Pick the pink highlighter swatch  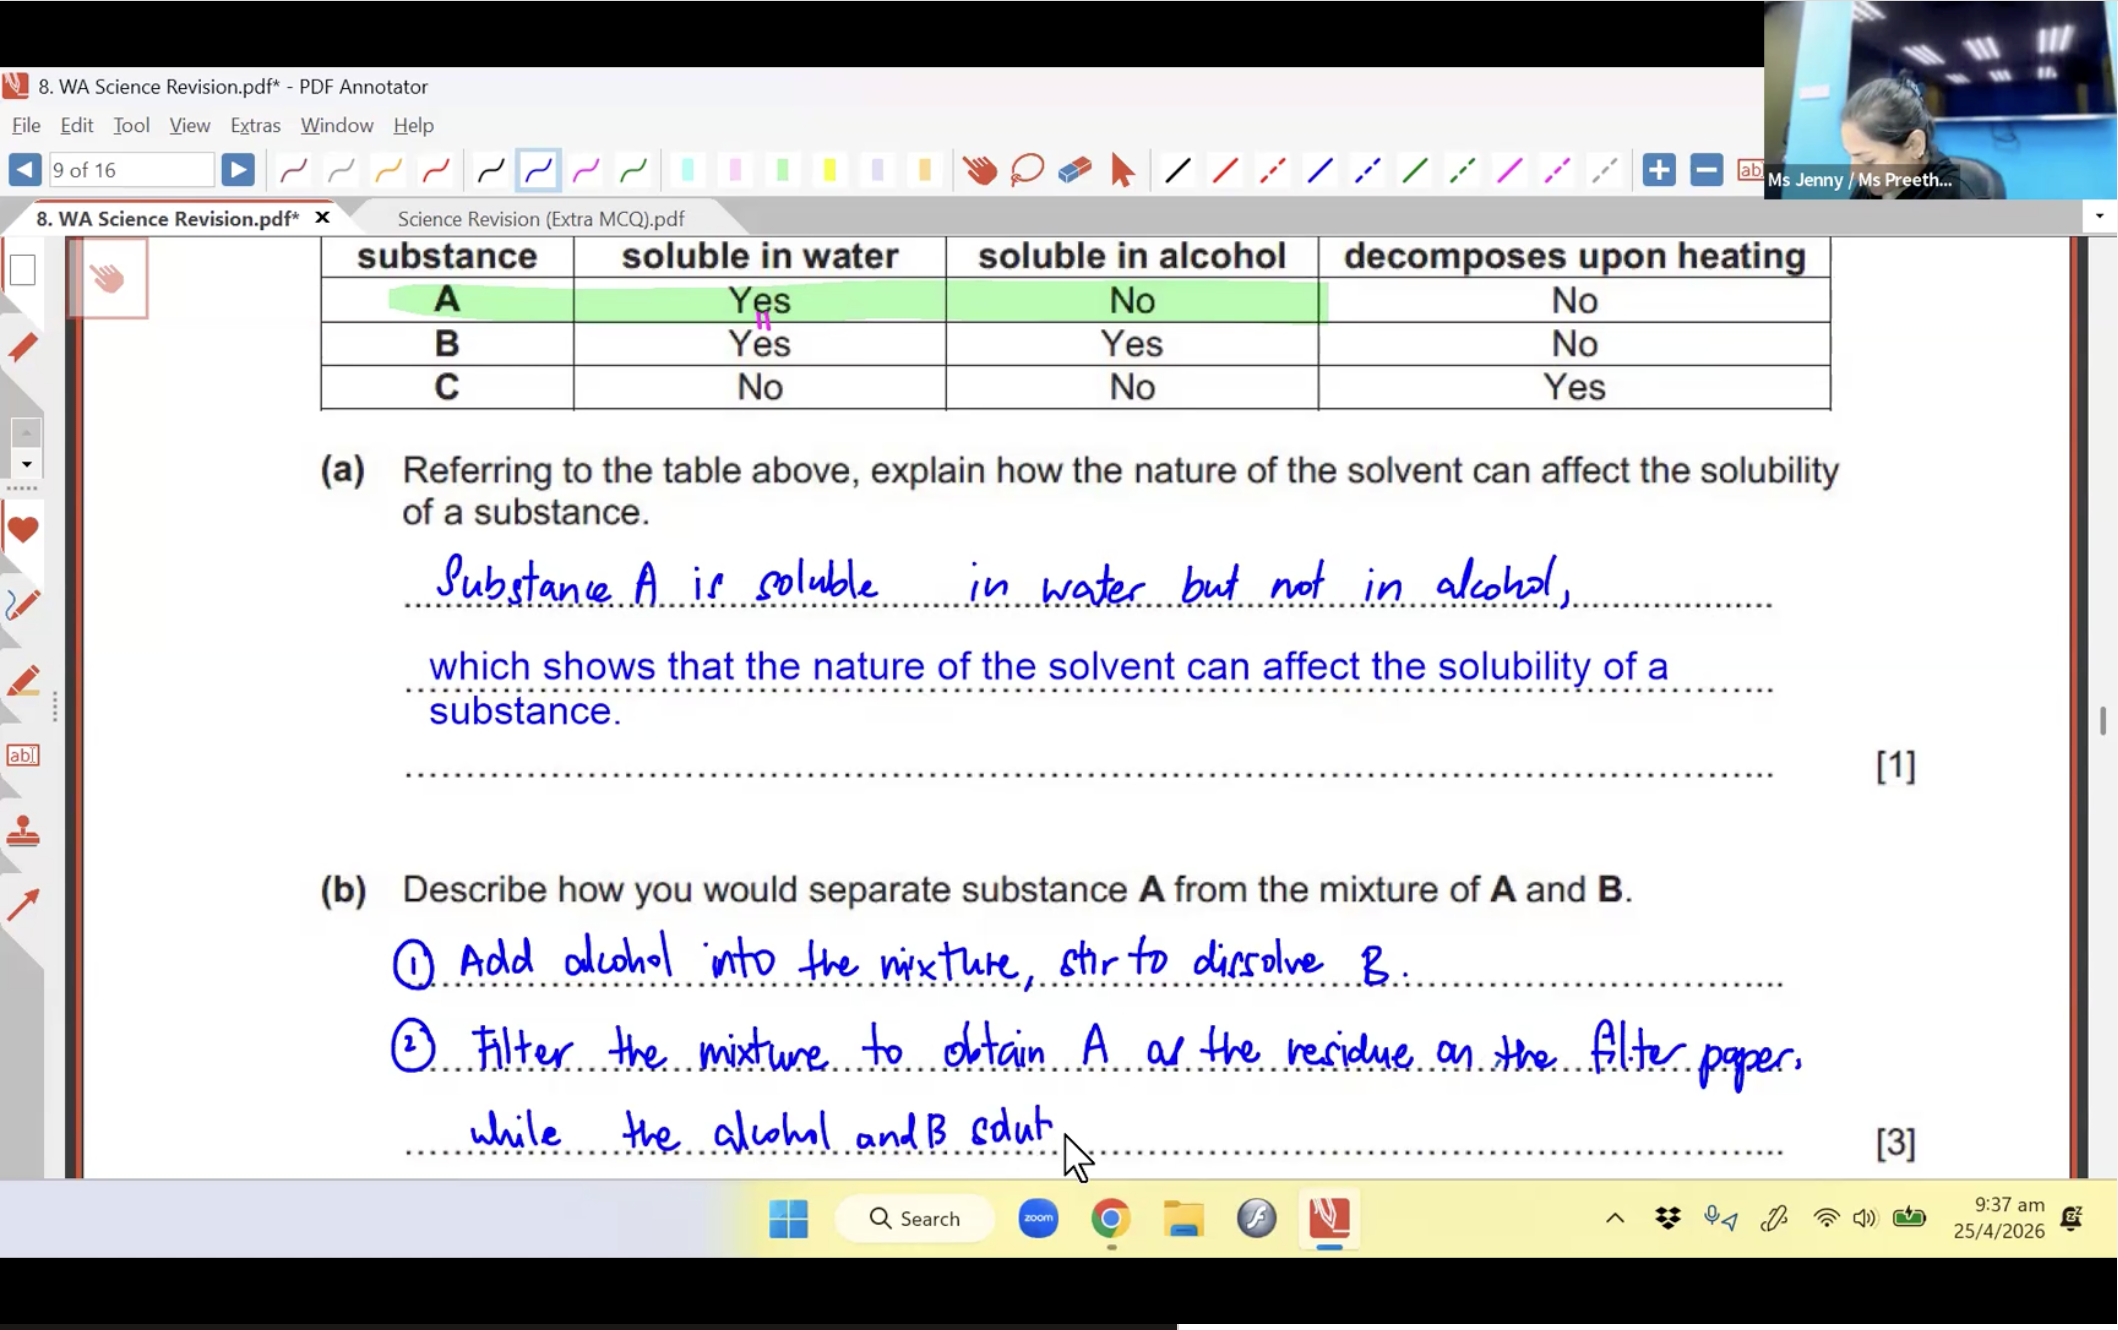[x=735, y=171]
